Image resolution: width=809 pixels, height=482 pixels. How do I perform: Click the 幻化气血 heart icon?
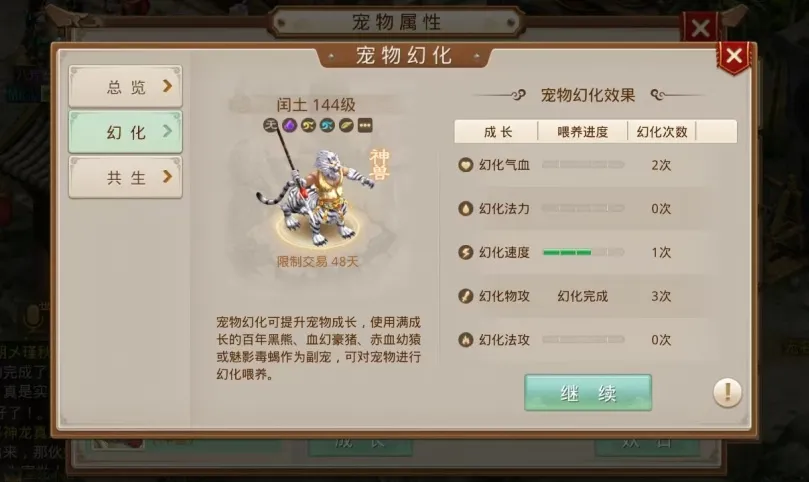[x=465, y=165]
